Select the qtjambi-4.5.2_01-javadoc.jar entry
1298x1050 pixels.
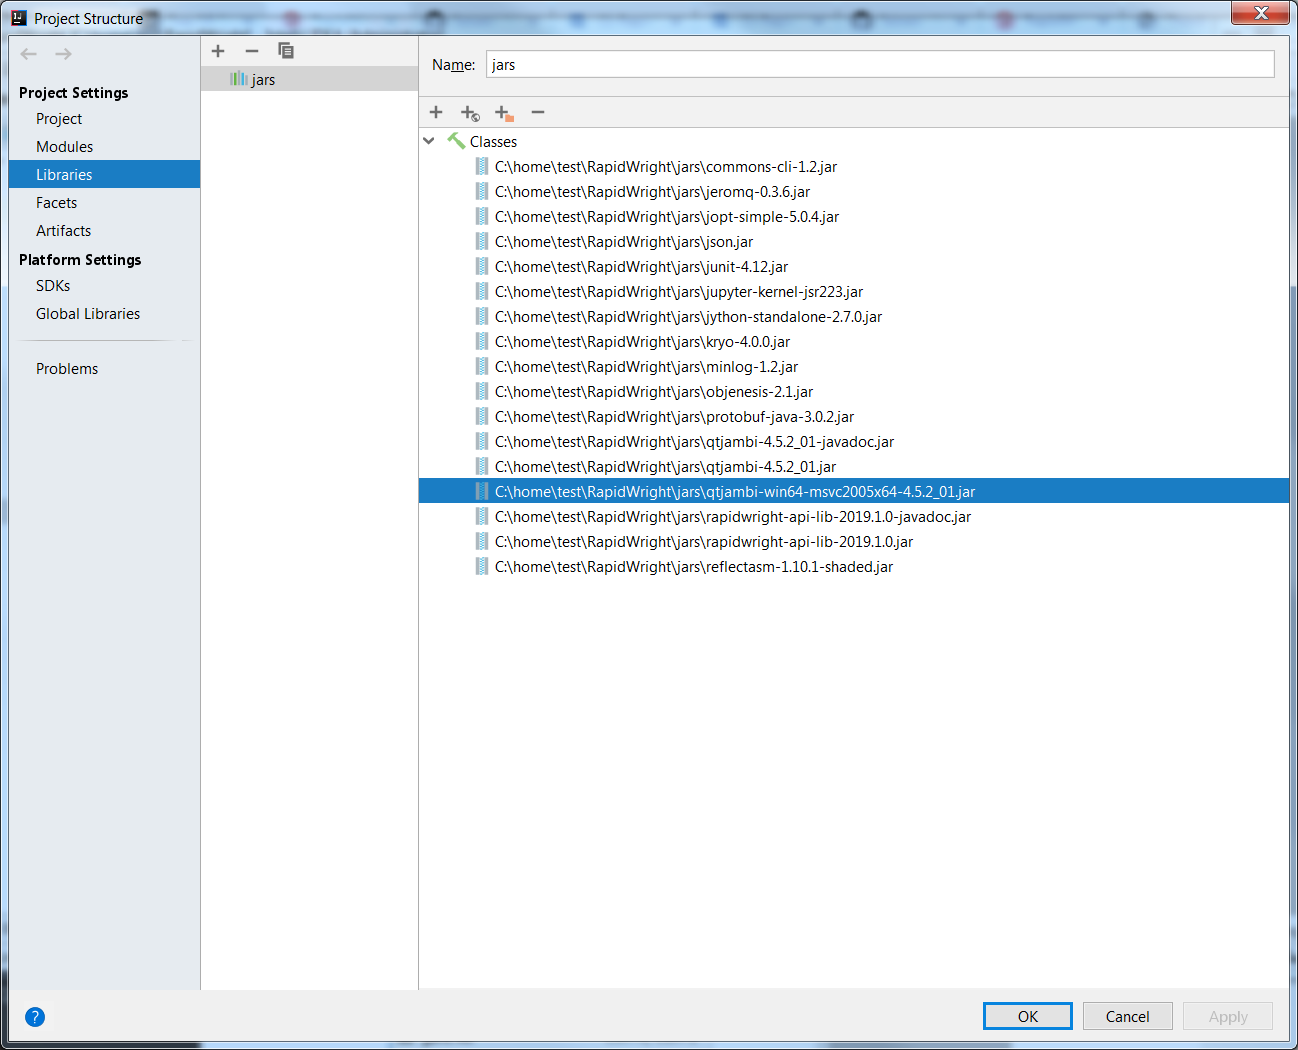pos(695,441)
